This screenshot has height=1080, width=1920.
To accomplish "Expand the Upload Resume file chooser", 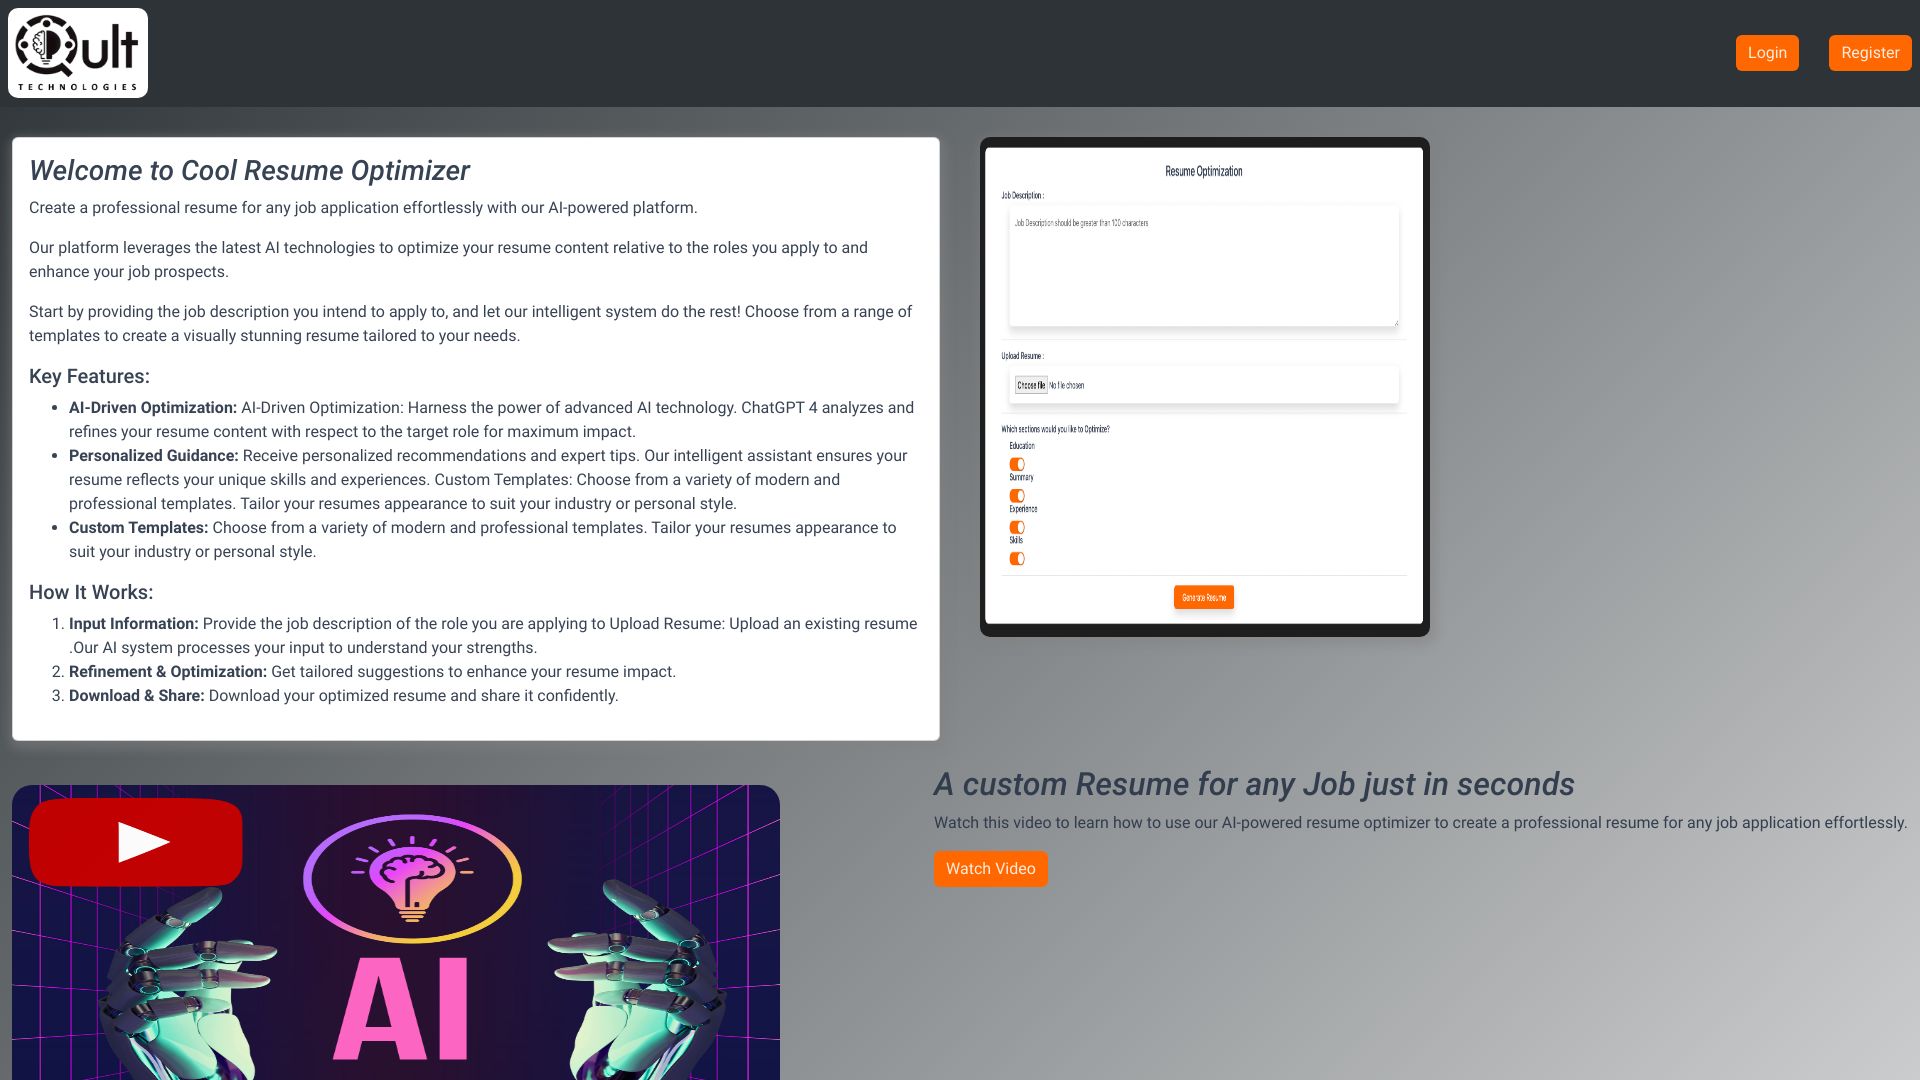I will point(1033,385).
